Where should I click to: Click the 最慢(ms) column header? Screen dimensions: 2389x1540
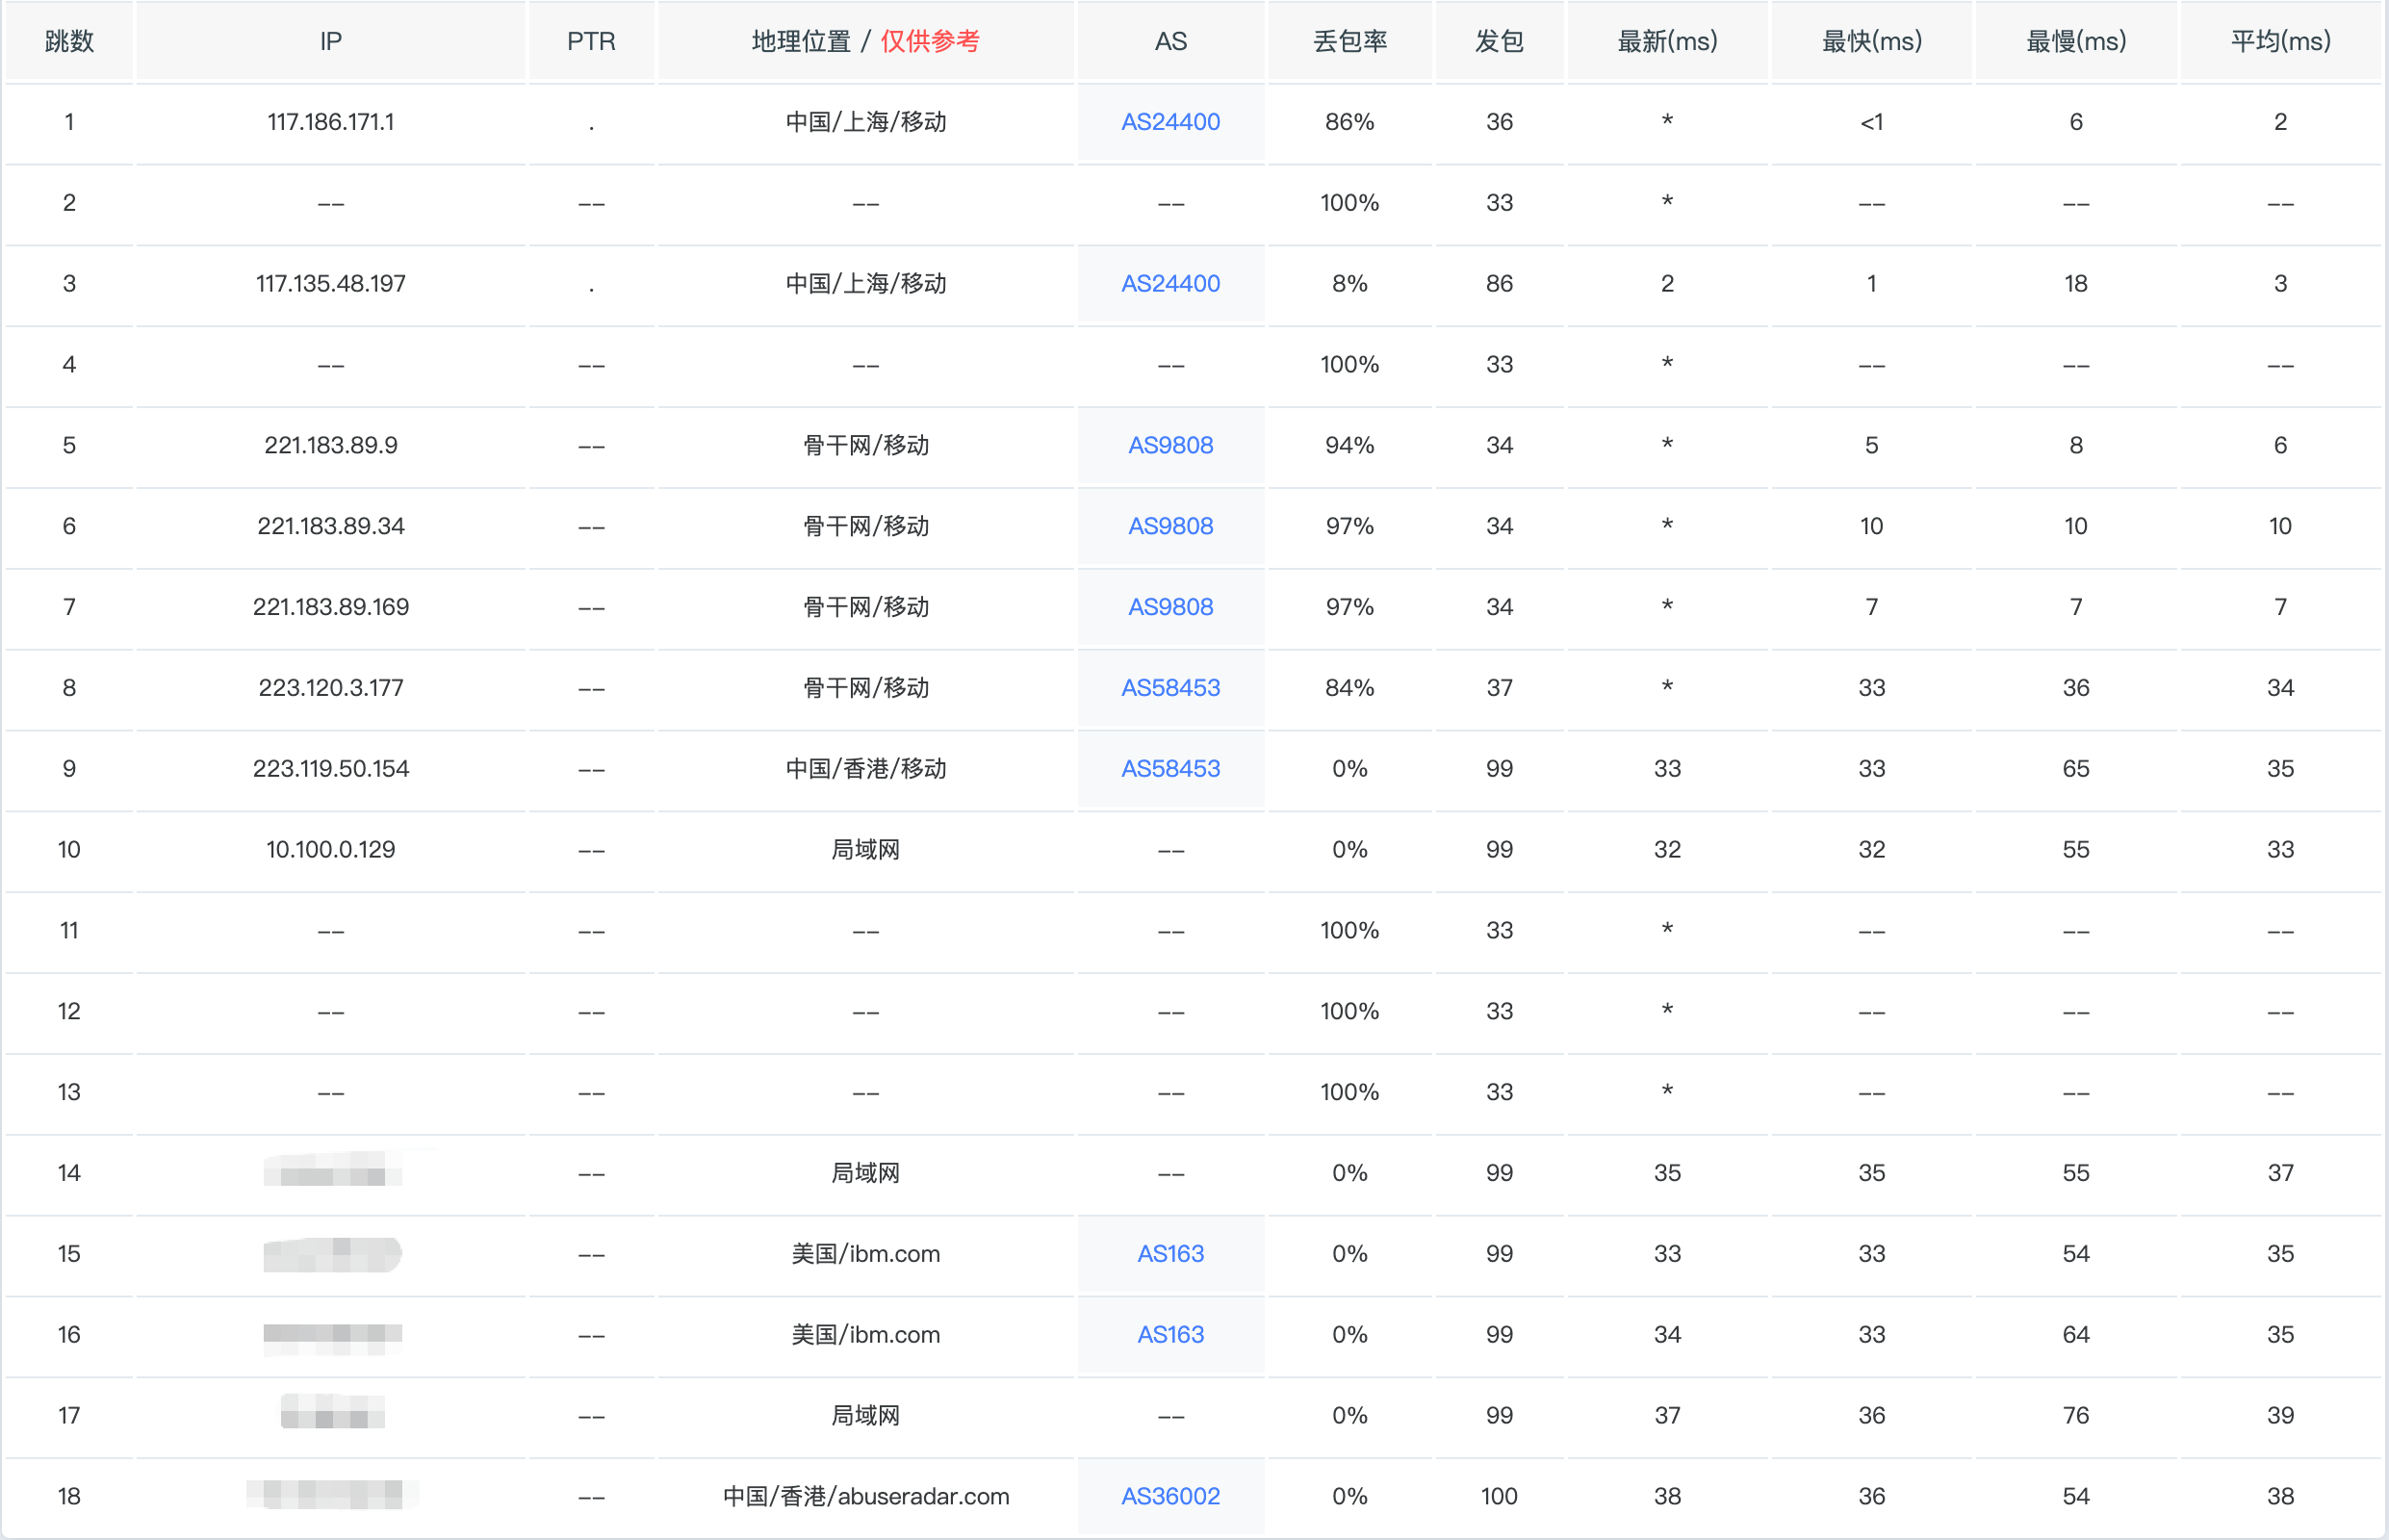(x=2076, y=41)
